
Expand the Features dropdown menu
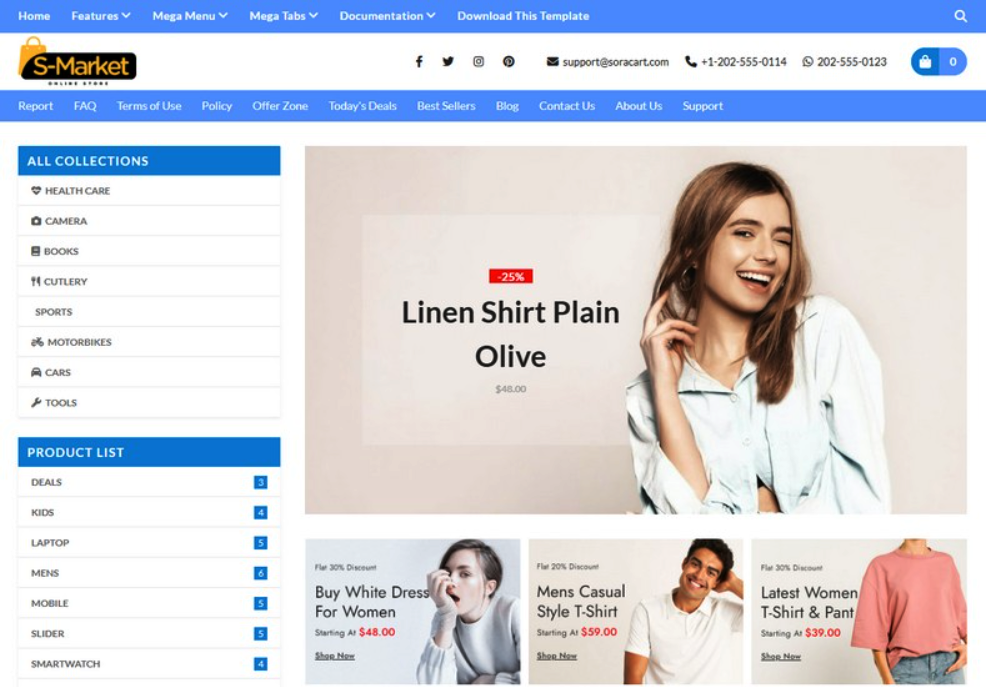tap(101, 16)
